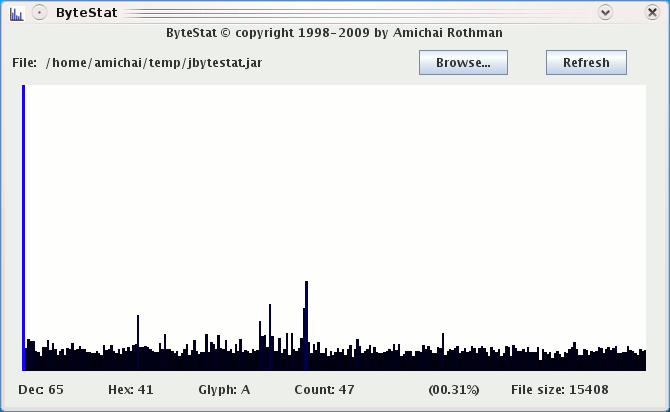Click the bright blue first histogram bar

point(24,228)
